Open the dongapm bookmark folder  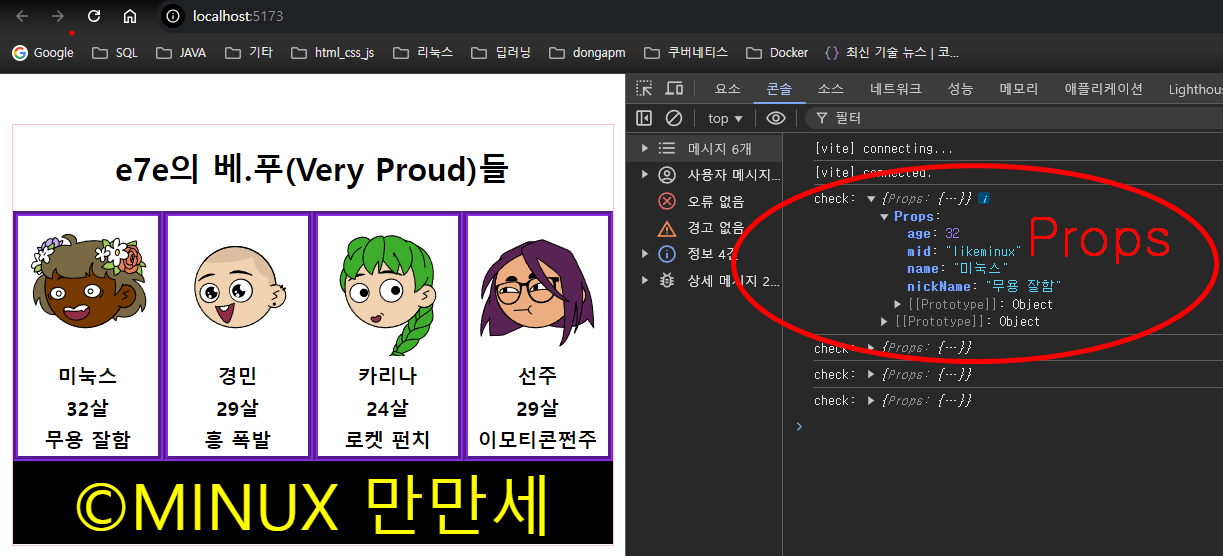[x=588, y=53]
